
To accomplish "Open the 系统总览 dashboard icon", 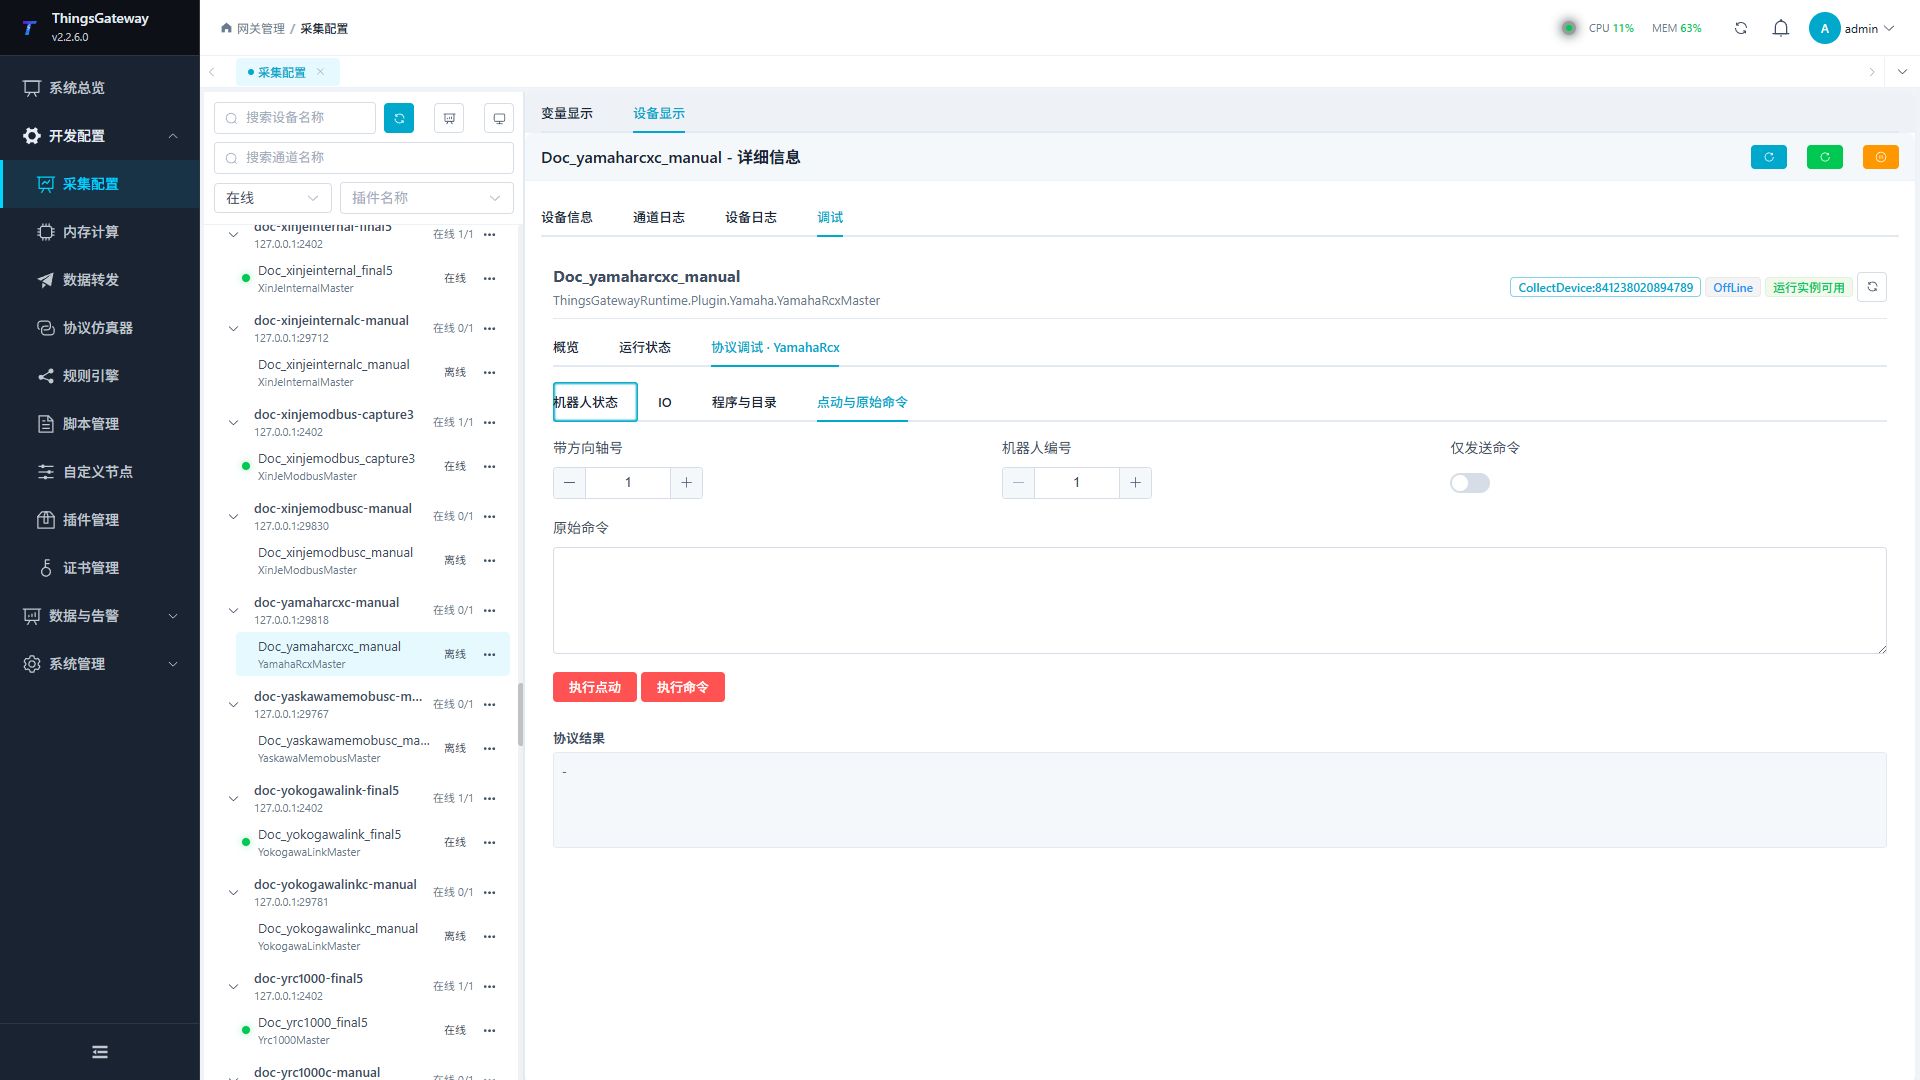I will [32, 88].
